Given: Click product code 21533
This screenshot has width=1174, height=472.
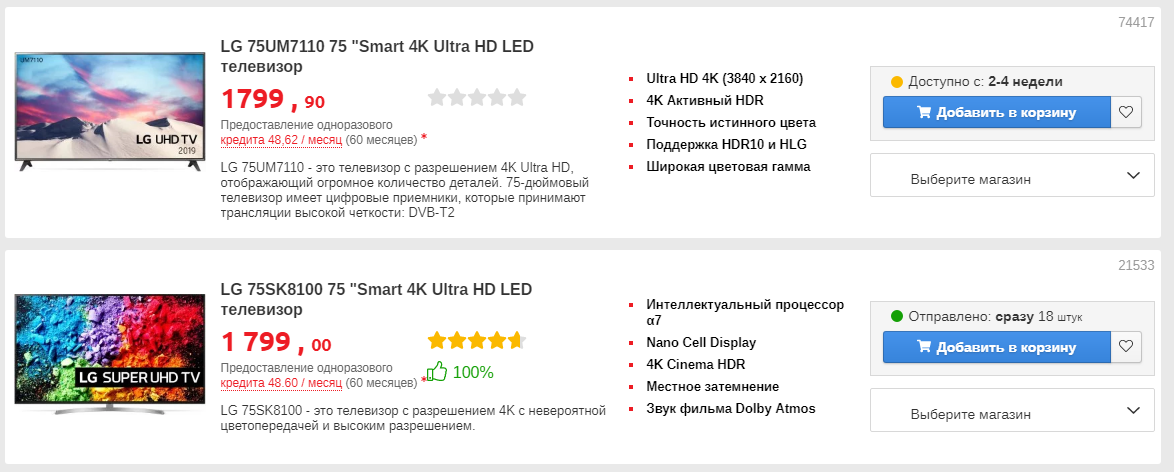Looking at the screenshot, I should click(x=1136, y=265).
